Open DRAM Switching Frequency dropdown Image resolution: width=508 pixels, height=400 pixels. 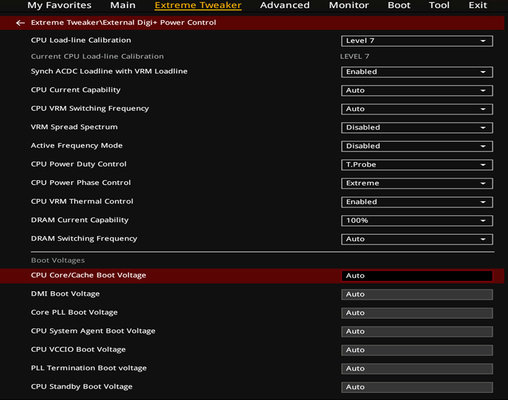coord(417,239)
